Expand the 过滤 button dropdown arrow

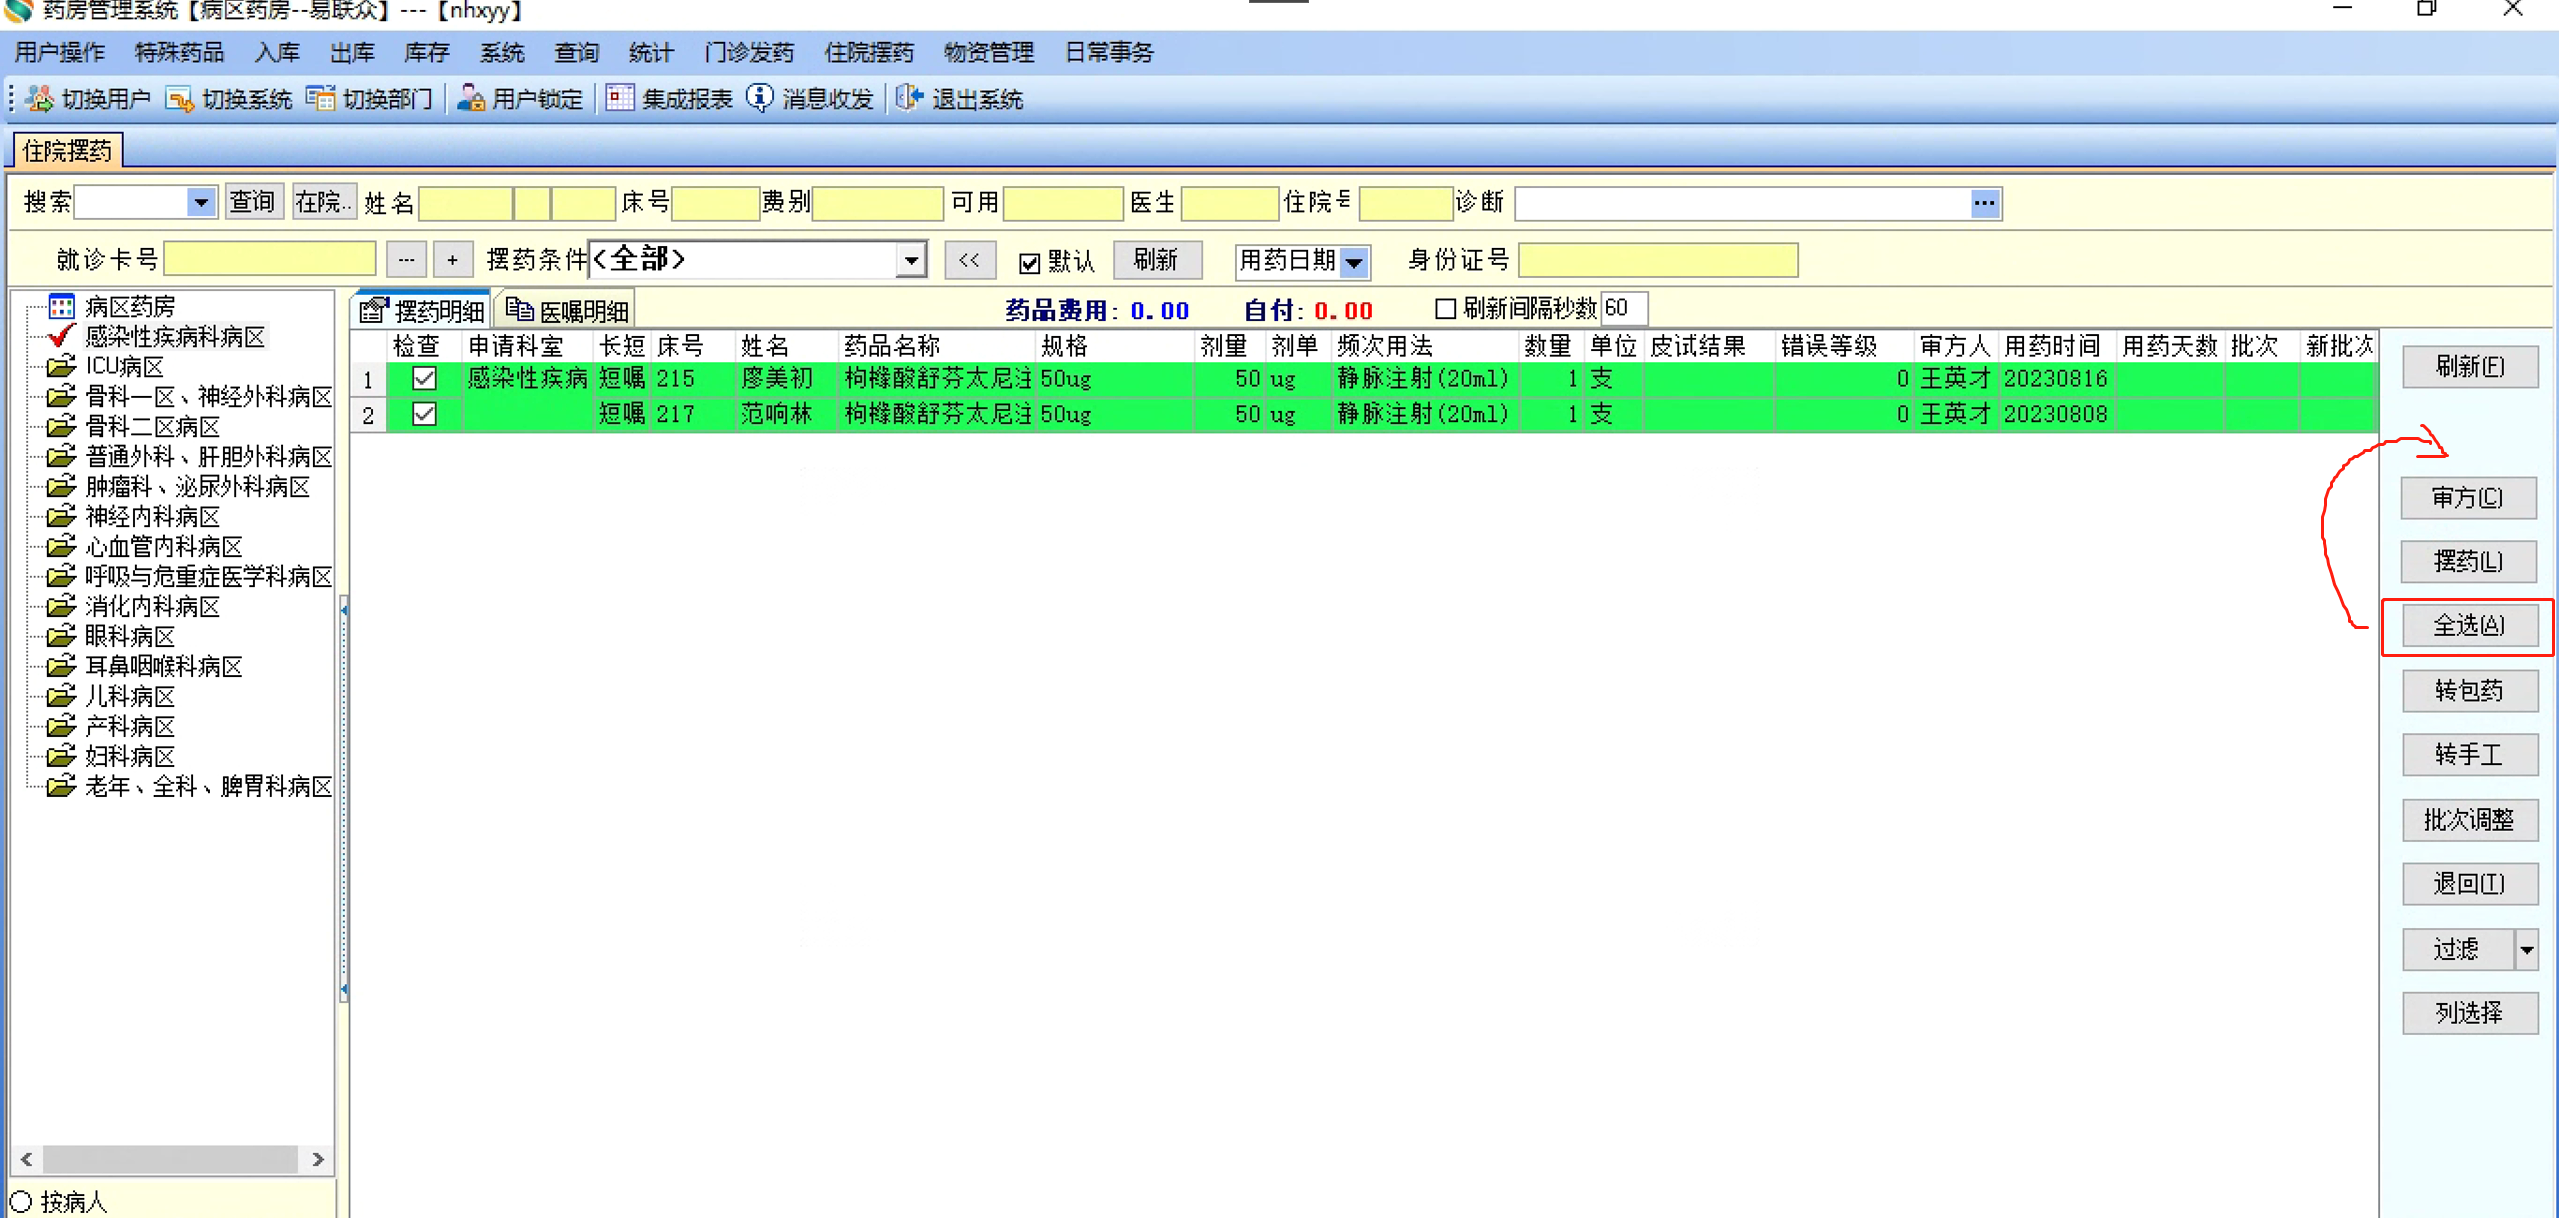(2526, 949)
